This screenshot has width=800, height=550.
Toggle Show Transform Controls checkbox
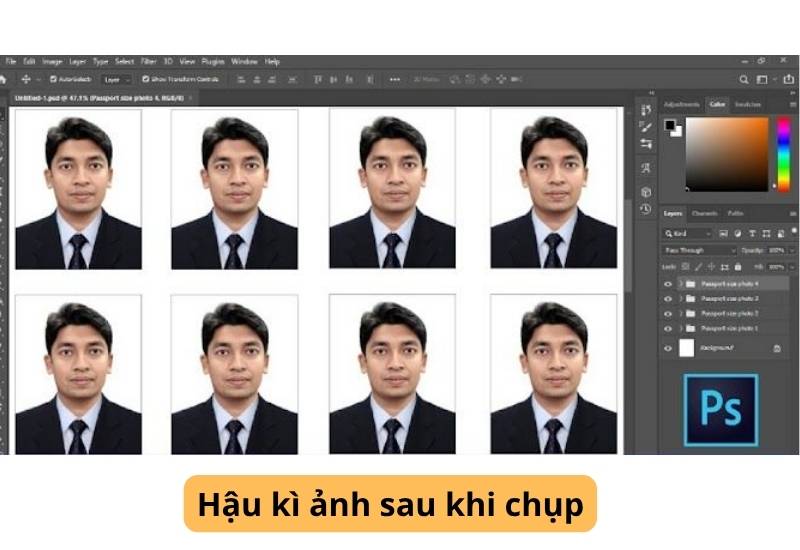tap(146, 79)
